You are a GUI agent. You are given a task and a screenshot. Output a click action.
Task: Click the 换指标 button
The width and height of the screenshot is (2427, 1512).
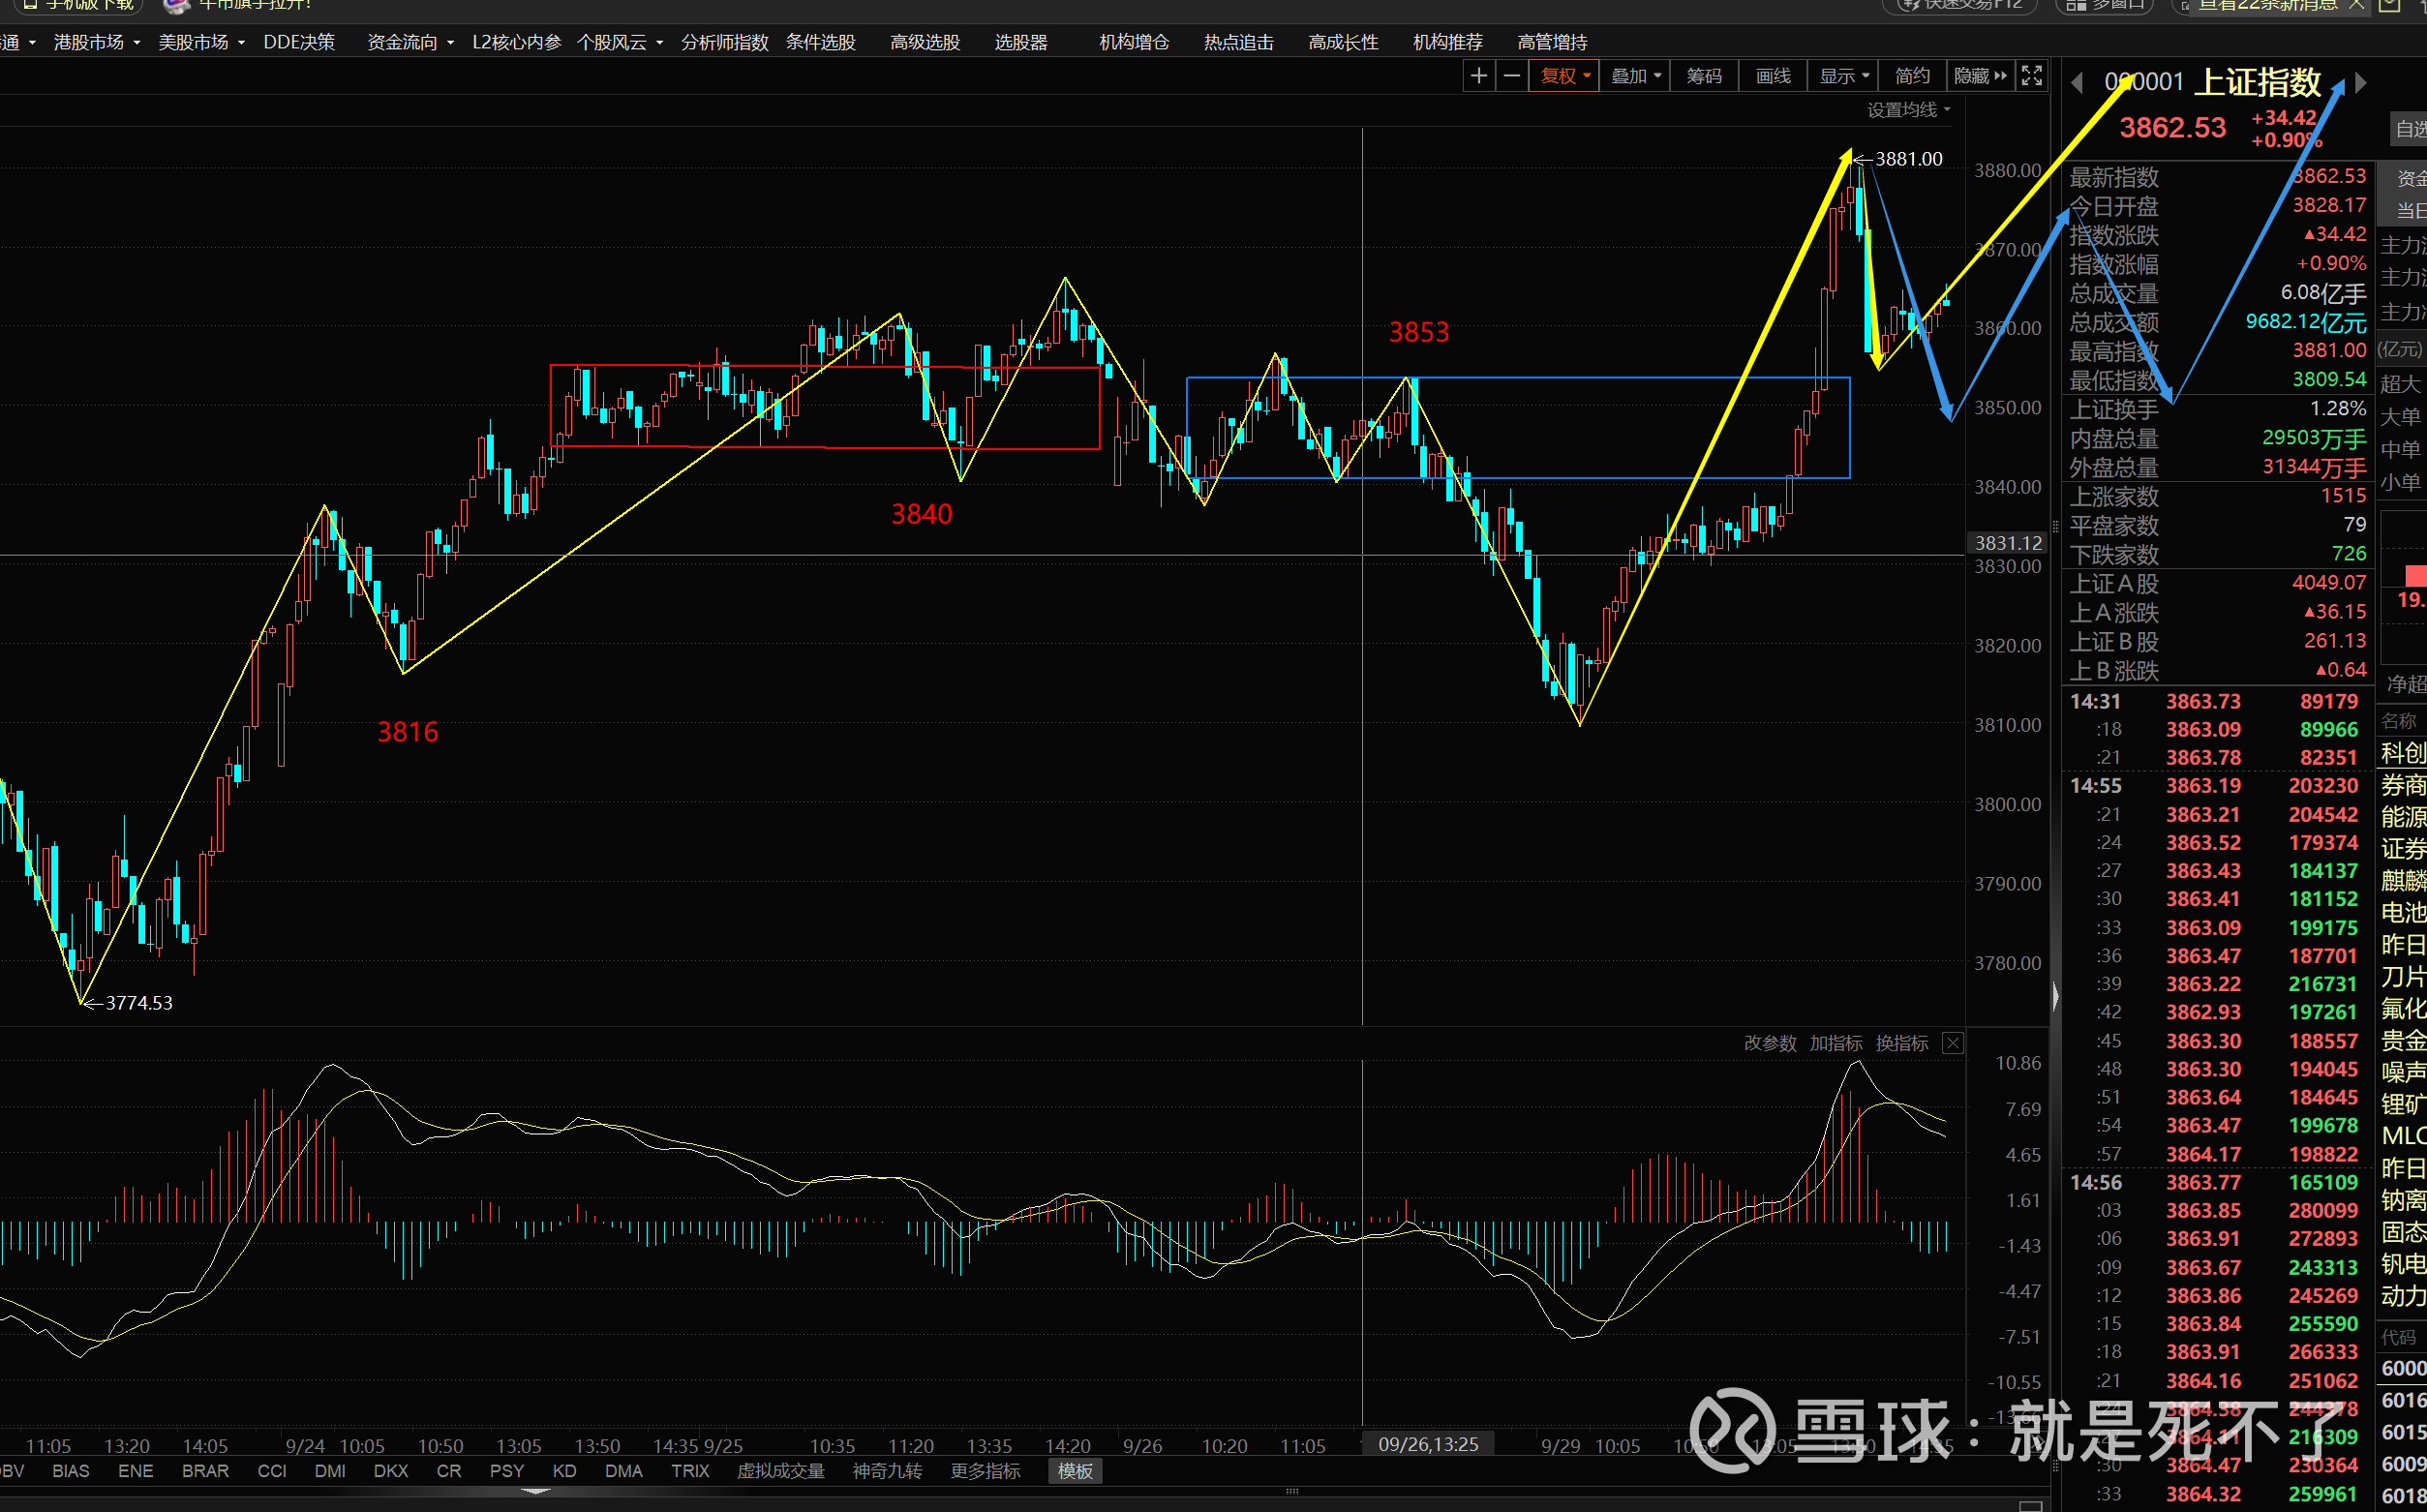click(x=1901, y=1043)
